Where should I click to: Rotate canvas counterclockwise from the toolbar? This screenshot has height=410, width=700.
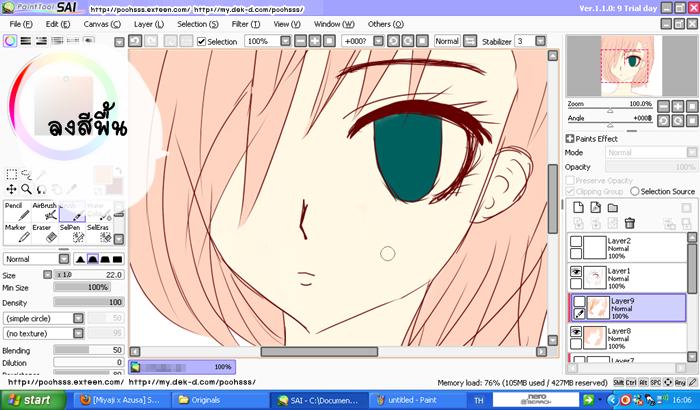(x=393, y=41)
